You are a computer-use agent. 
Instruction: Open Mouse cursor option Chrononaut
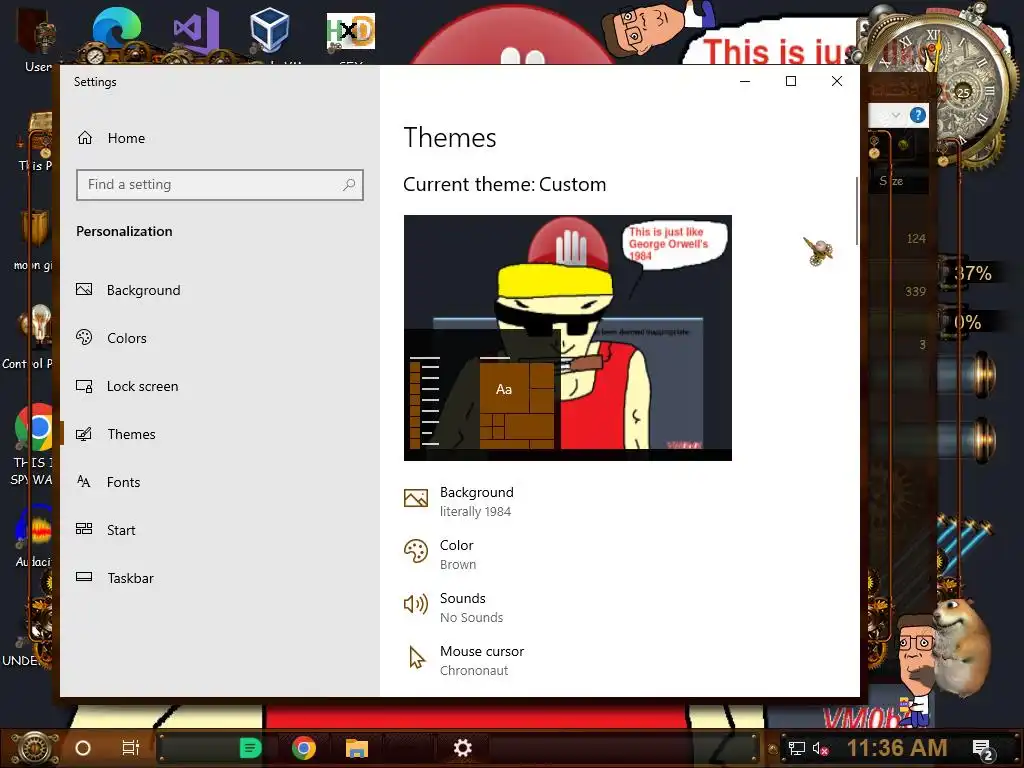click(464, 660)
